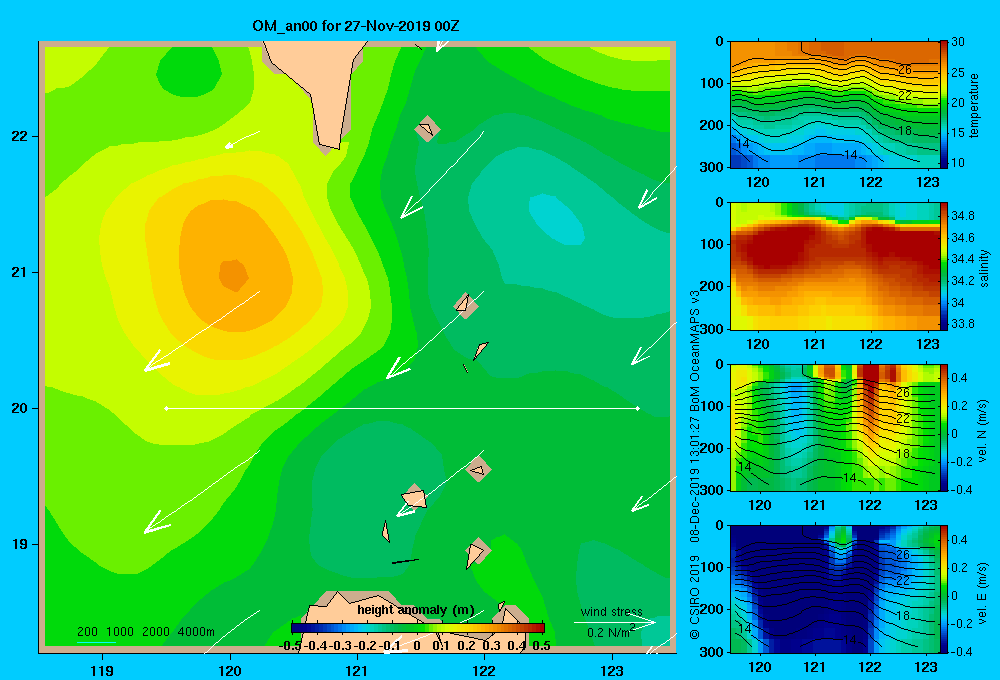Click the 'vel. N (m/s)' label
The height and width of the screenshot is (680, 1000).
coord(983,431)
